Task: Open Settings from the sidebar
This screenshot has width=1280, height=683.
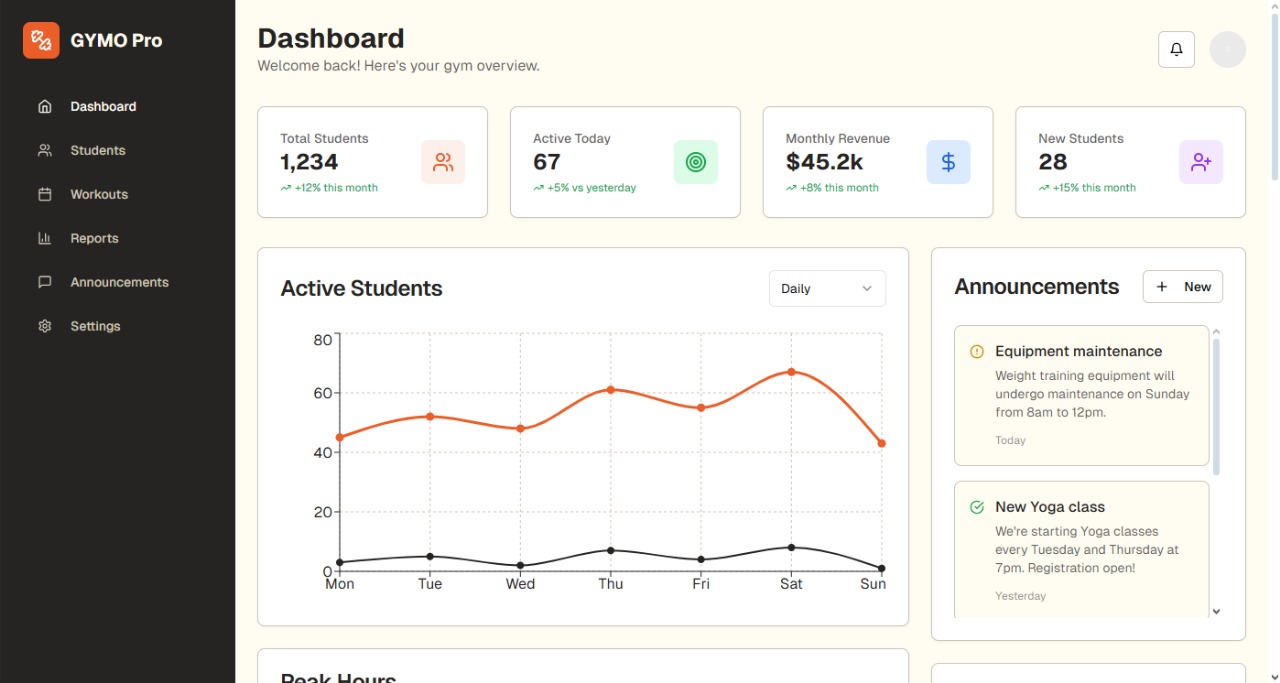Action: [117, 326]
